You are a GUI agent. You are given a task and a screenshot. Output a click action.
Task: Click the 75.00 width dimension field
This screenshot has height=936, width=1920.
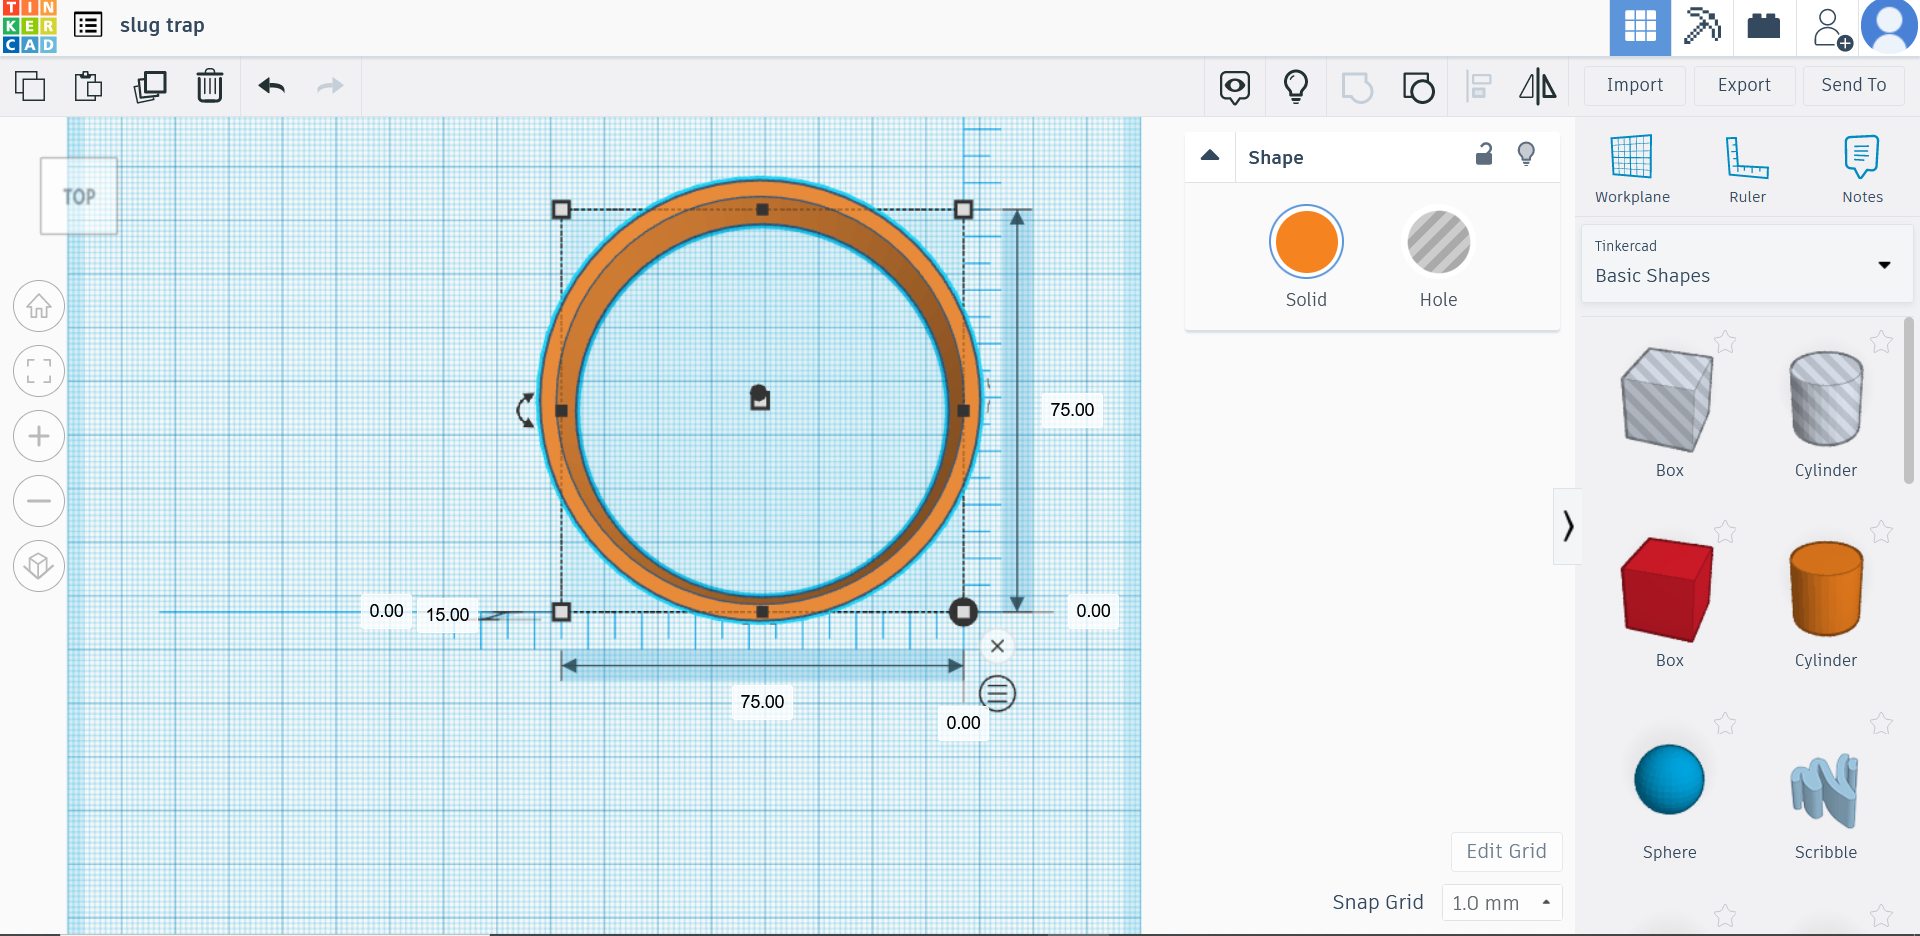[761, 701]
